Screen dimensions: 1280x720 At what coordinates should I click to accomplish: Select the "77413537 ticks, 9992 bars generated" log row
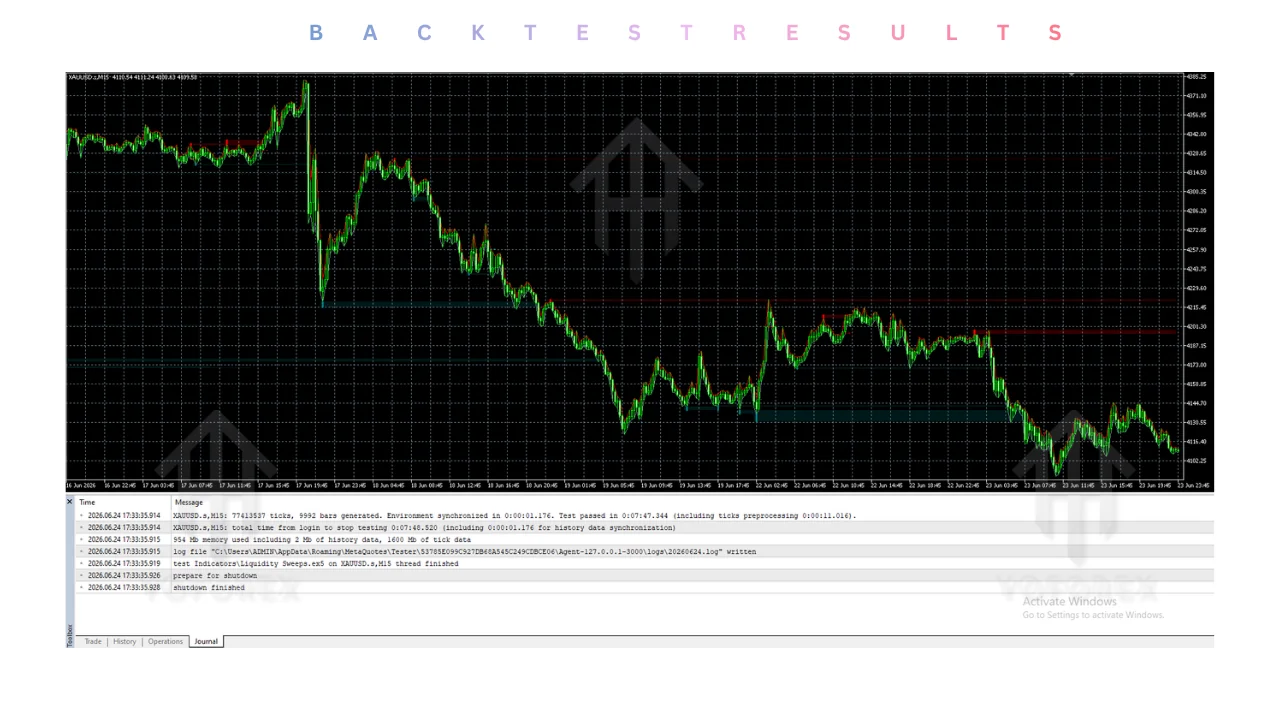coord(645,515)
